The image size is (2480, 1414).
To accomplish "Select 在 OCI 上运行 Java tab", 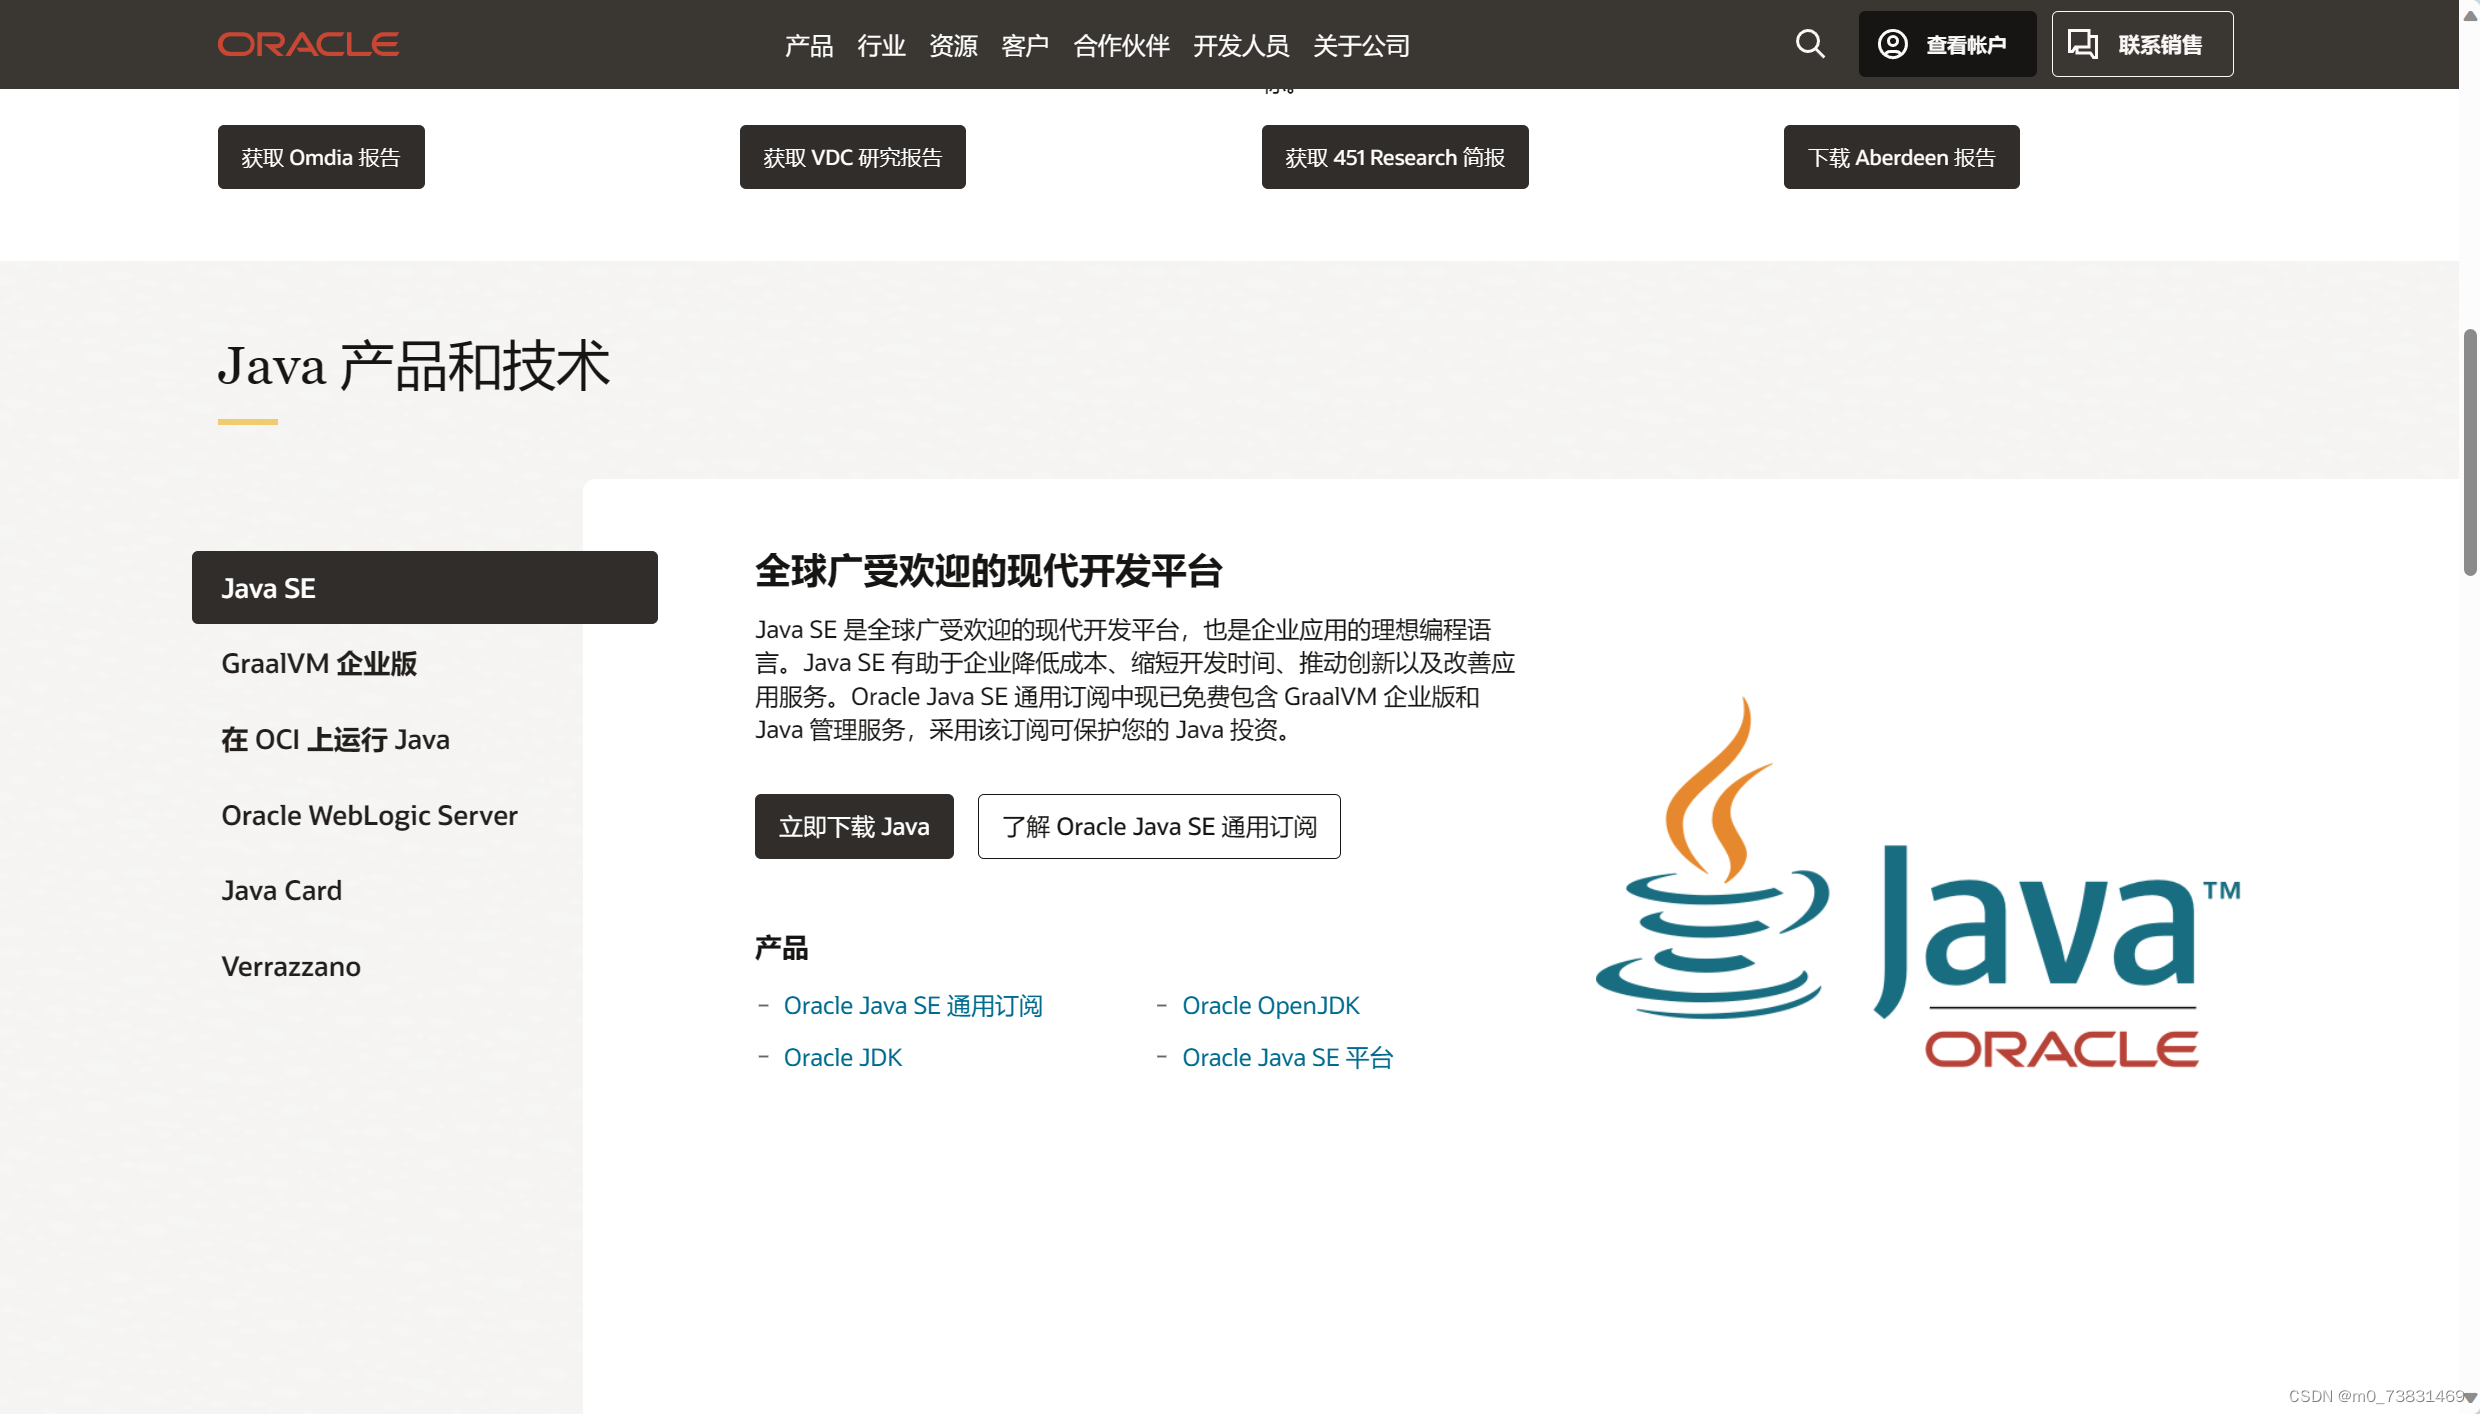I will 336,739.
